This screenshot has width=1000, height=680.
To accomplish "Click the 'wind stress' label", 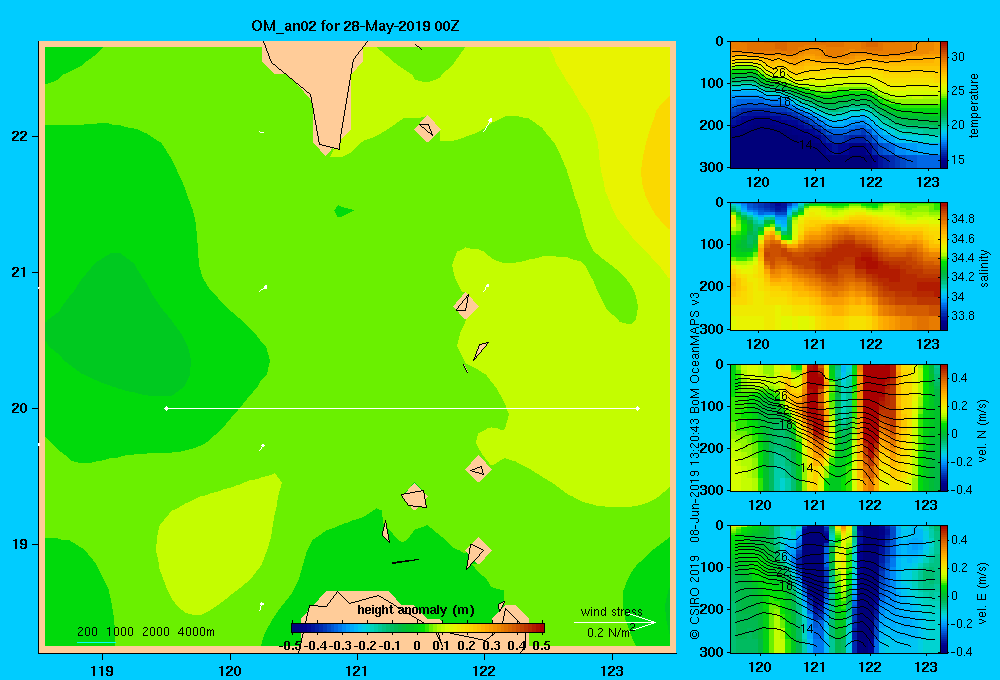I will 612,611.
